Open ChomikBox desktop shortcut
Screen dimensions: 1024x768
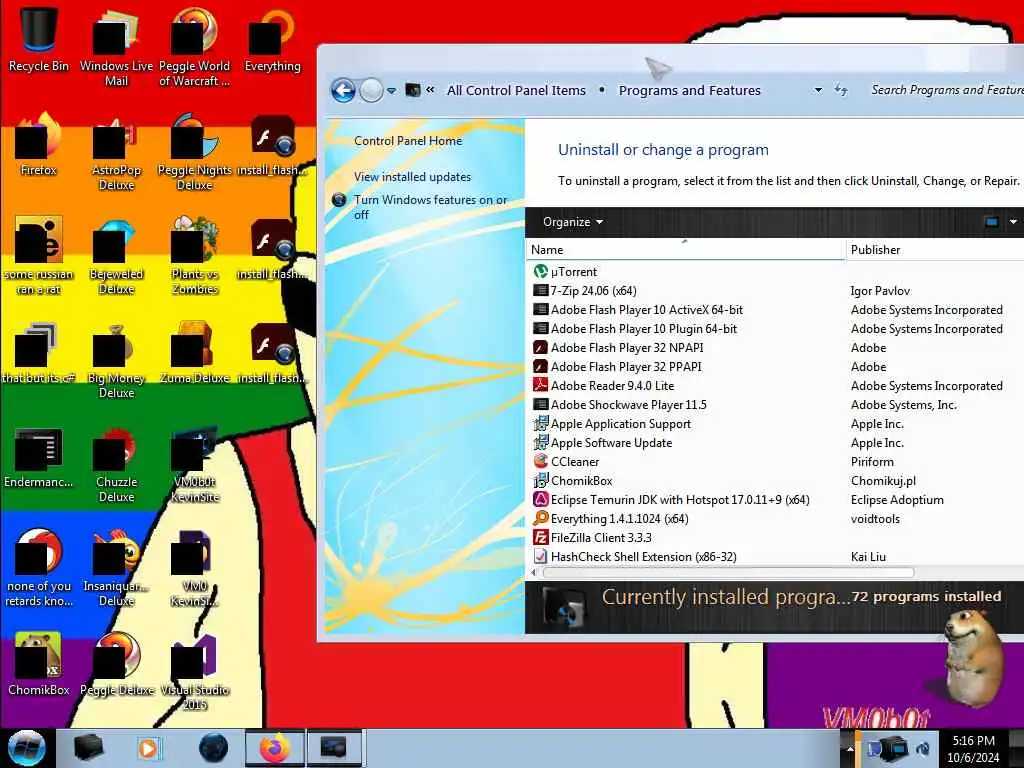(38, 665)
